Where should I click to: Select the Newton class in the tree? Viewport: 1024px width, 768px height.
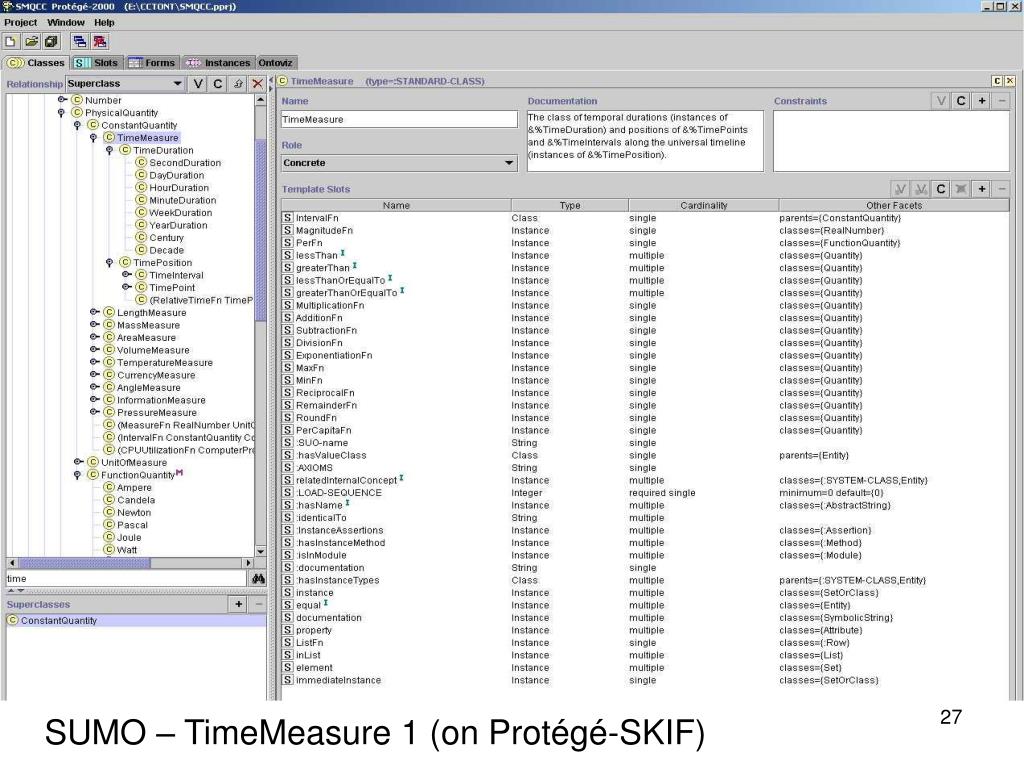134,513
